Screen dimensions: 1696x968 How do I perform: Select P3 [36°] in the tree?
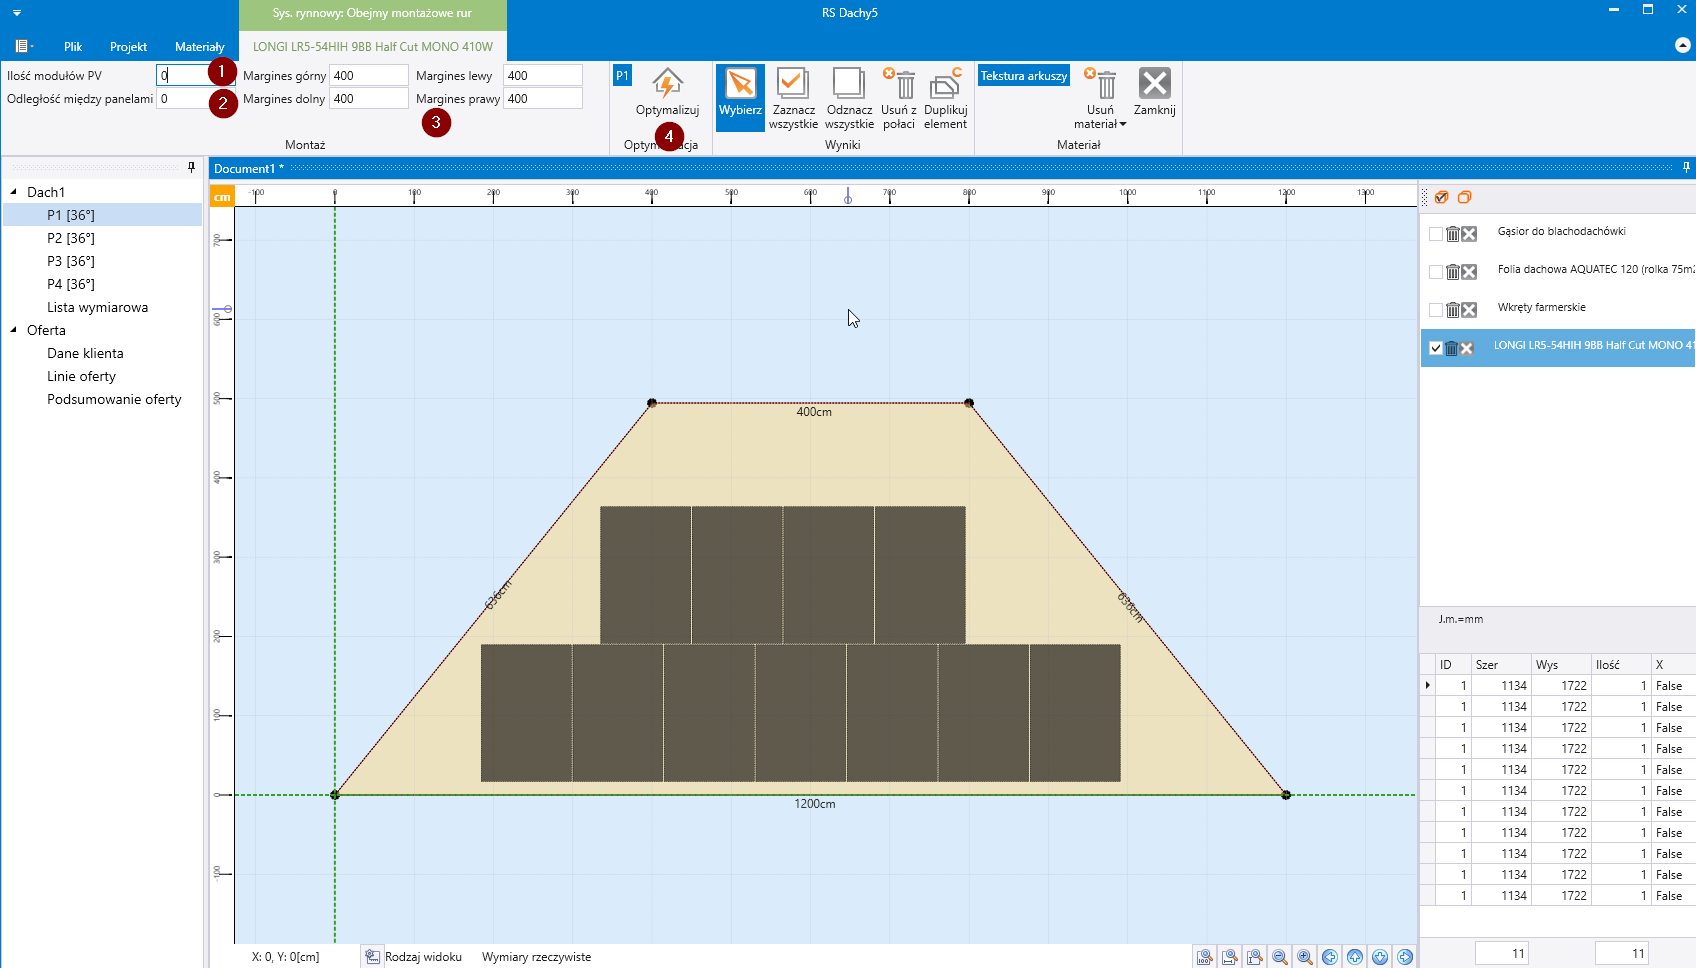[x=70, y=261]
